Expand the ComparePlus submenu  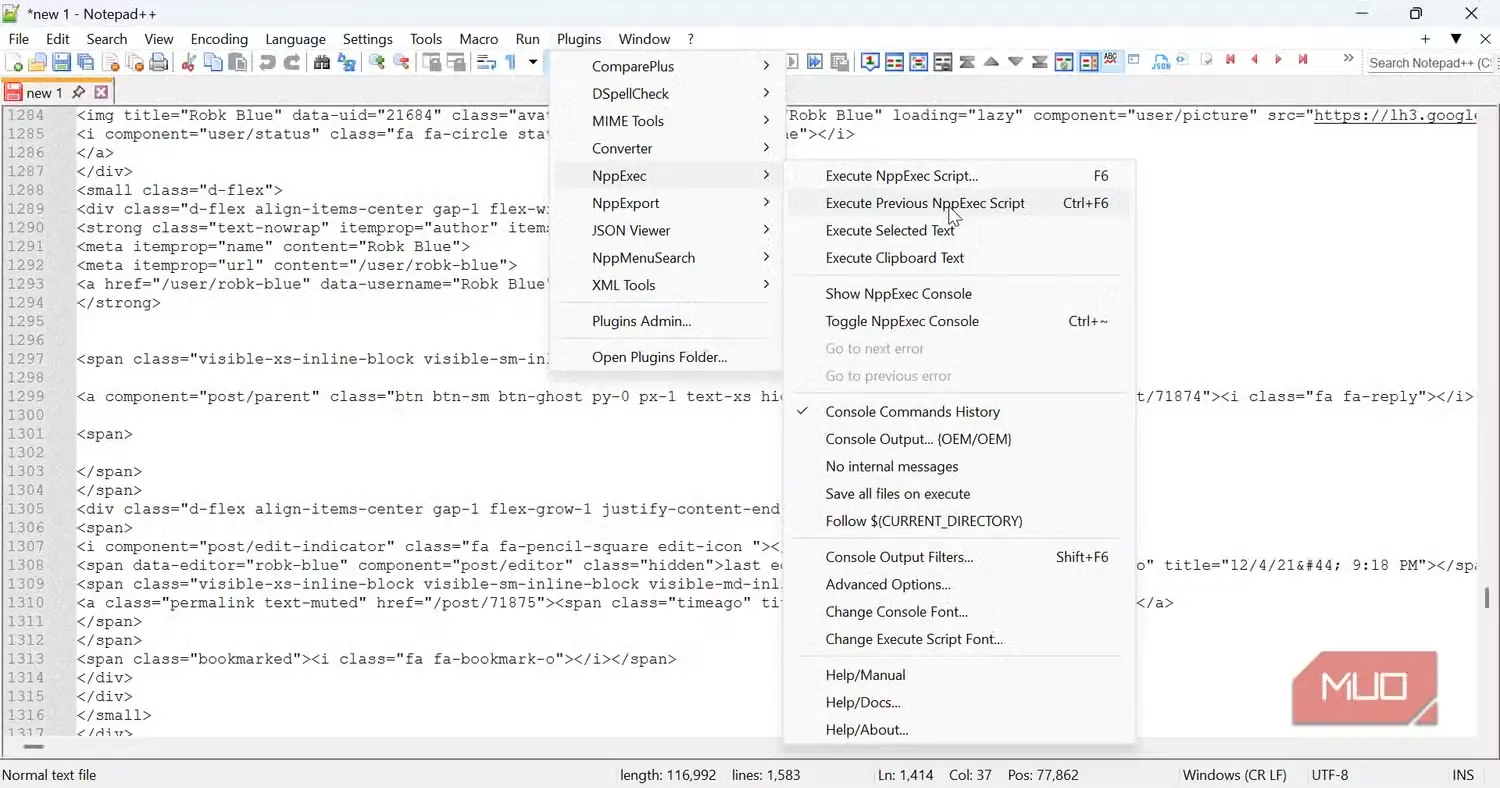pyautogui.click(x=668, y=66)
